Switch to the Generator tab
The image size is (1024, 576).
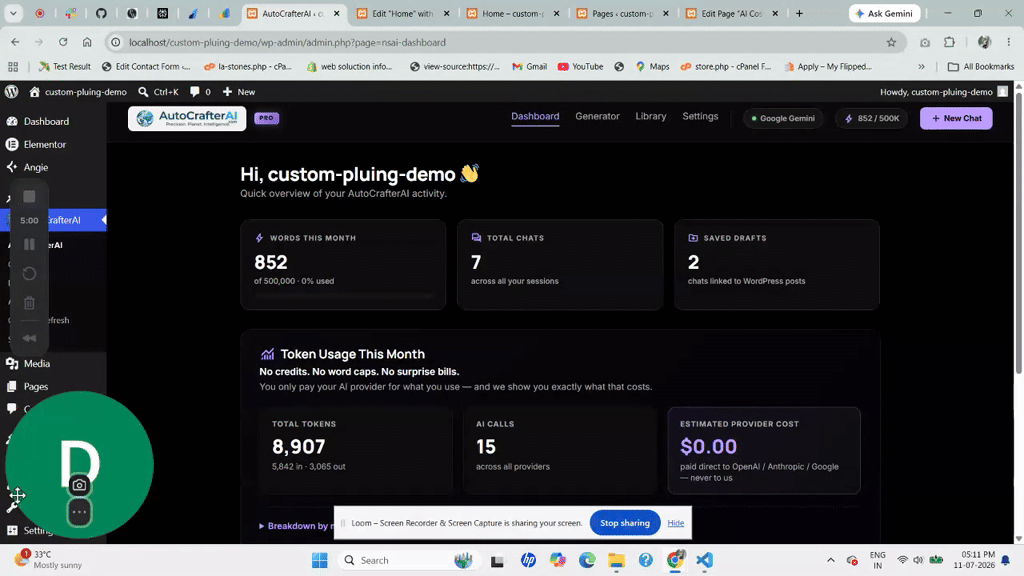[597, 116]
